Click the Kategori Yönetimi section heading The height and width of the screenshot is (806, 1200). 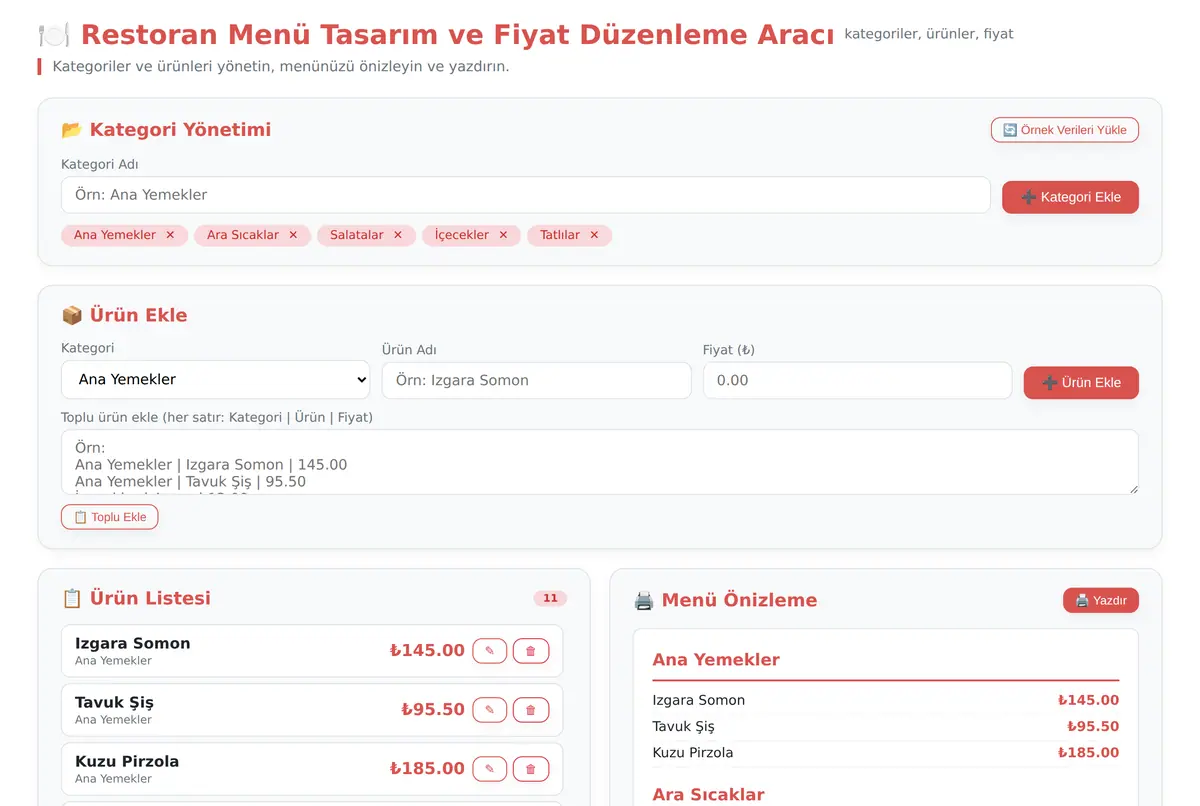tap(166, 130)
